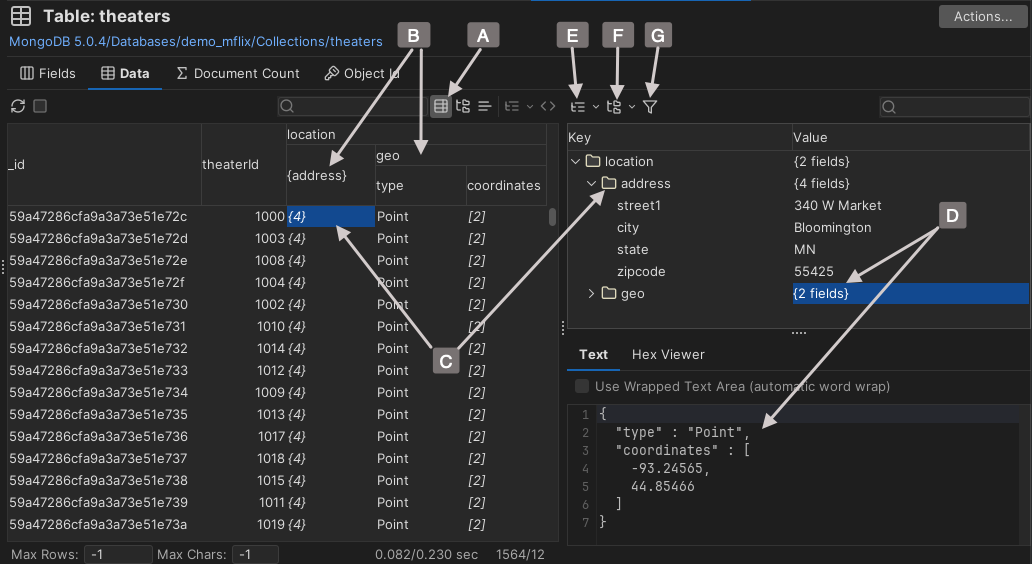
Task: Click the data table vertical scrollbar
Action: pos(552,217)
